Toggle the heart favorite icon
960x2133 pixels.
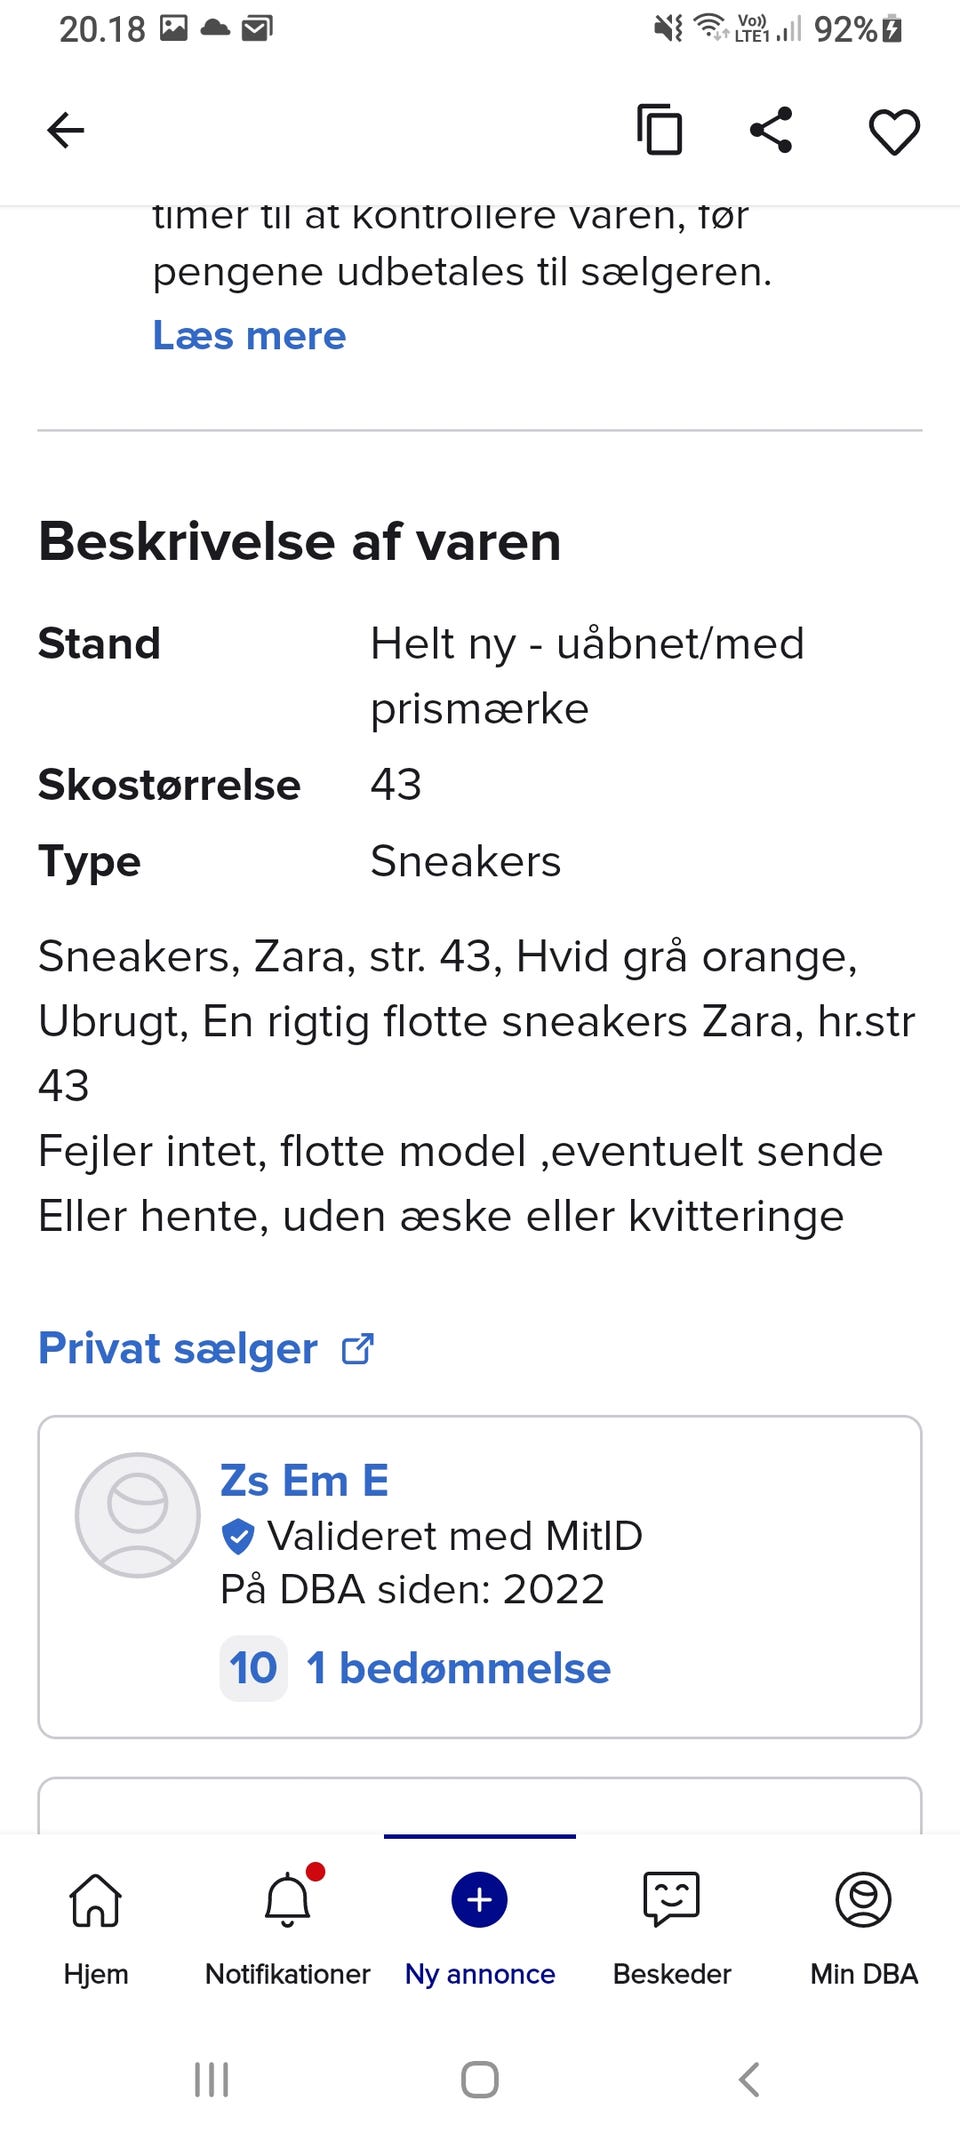tap(894, 131)
